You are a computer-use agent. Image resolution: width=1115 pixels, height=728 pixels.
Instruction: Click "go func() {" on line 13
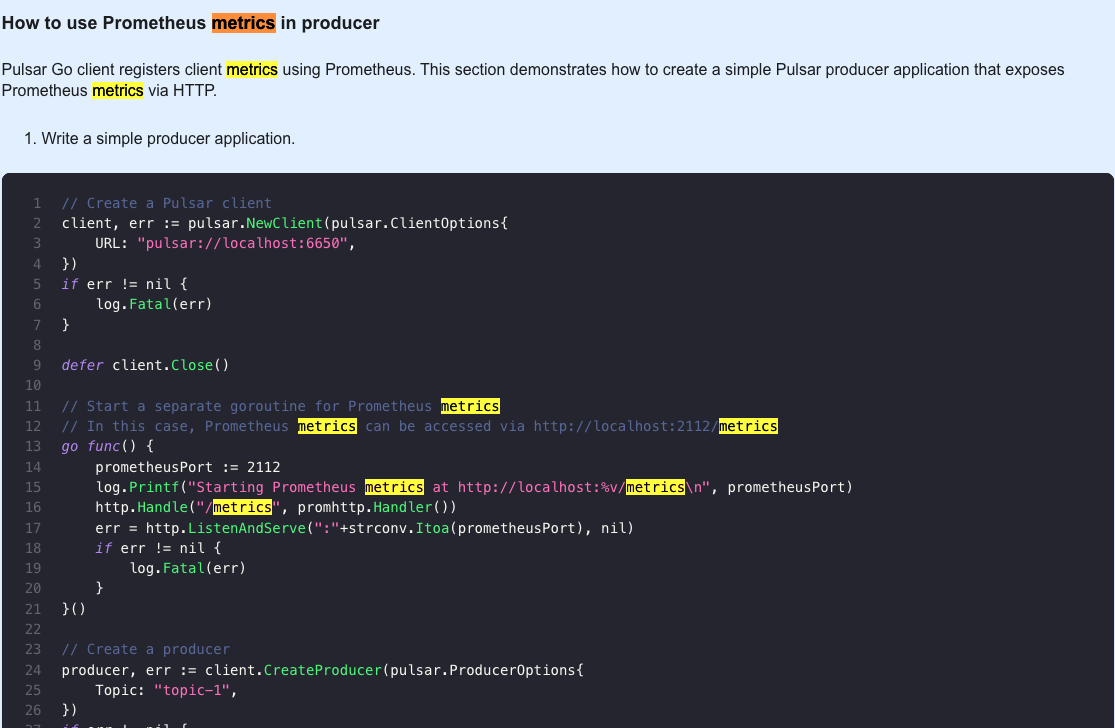(x=107, y=446)
